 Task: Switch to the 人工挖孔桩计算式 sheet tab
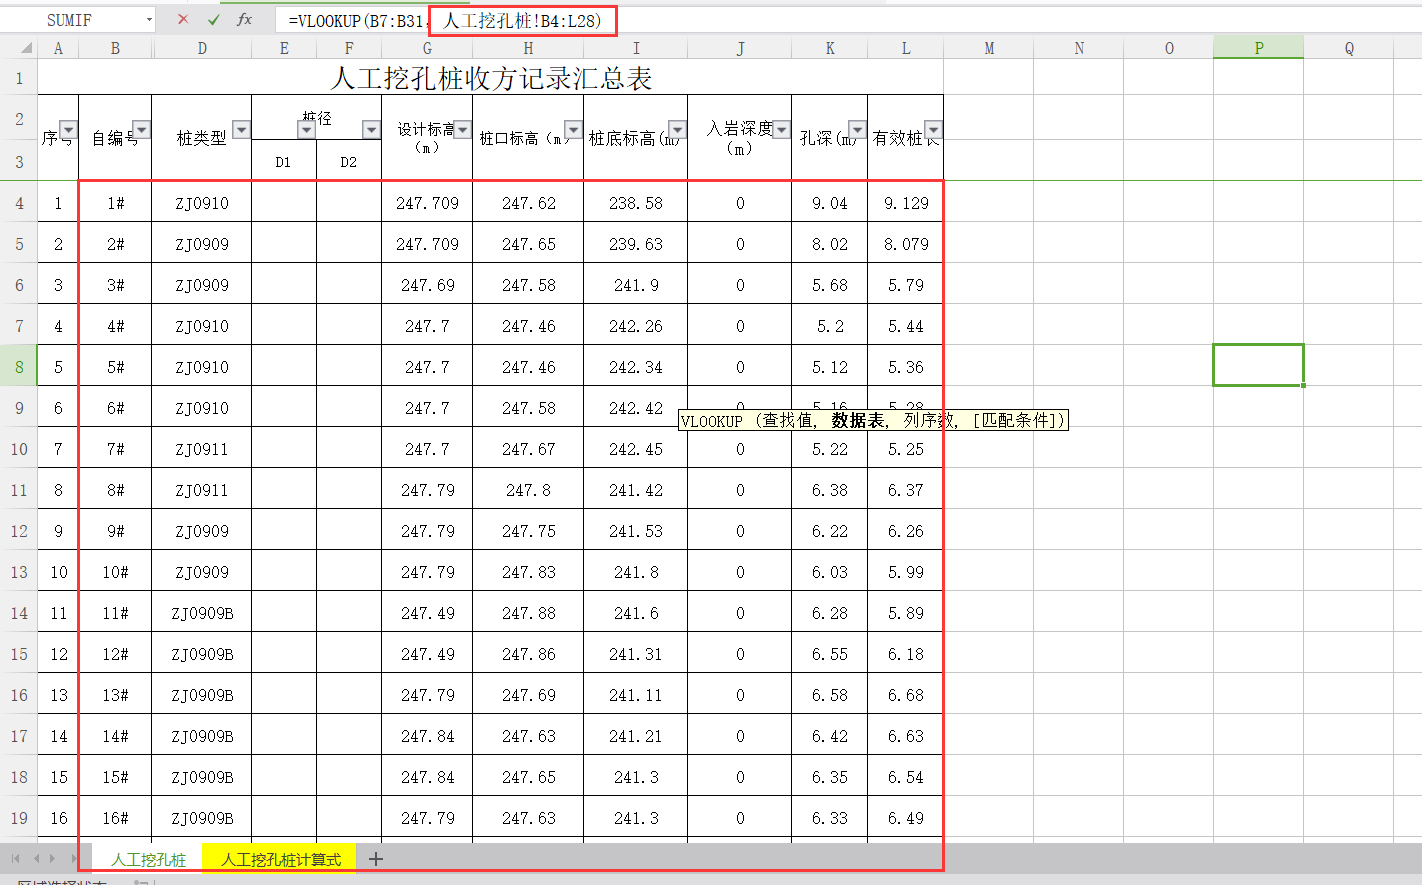280,860
